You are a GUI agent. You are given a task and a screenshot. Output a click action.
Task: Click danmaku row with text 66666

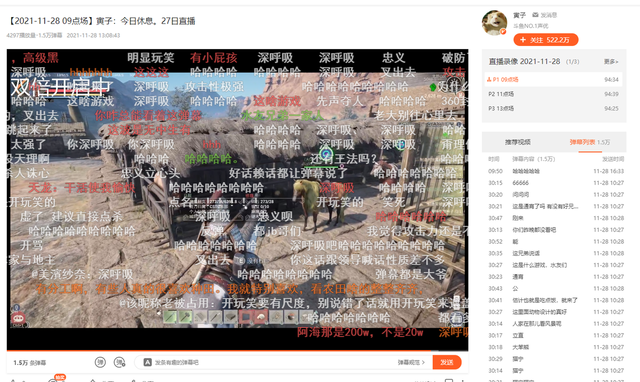(556, 183)
